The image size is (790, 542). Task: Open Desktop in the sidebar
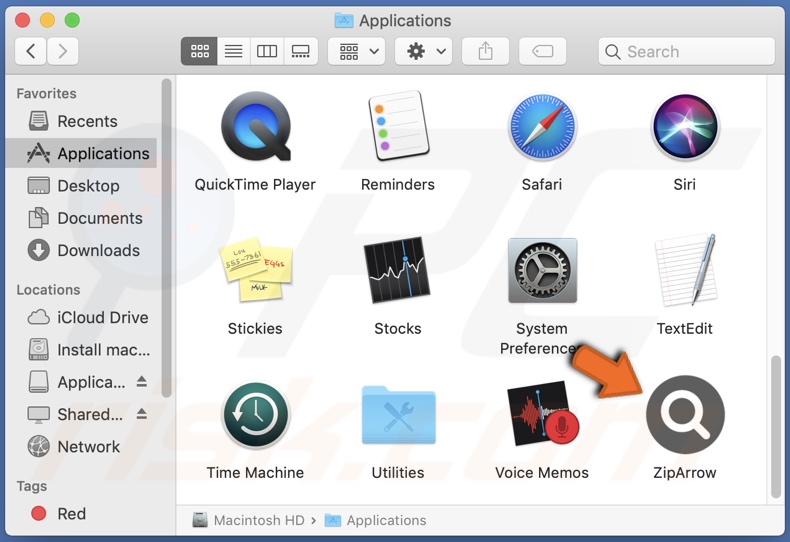click(81, 185)
